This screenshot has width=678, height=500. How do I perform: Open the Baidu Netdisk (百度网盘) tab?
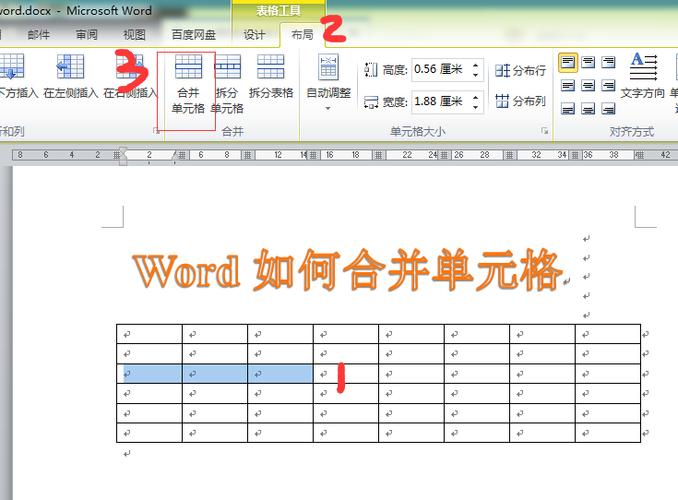pos(194,35)
